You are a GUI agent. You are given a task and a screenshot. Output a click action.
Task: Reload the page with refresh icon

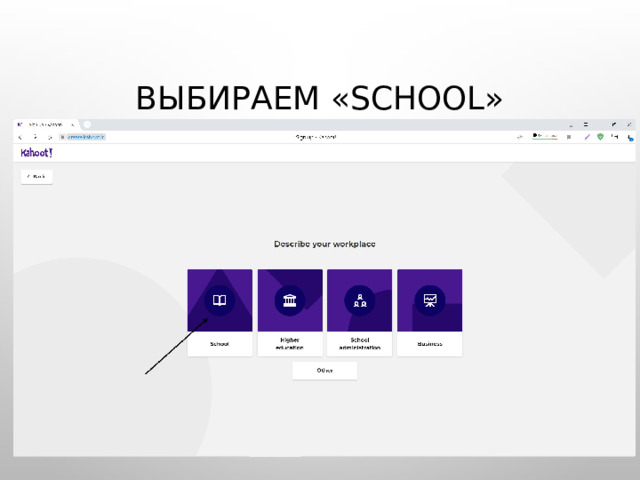(x=50, y=137)
